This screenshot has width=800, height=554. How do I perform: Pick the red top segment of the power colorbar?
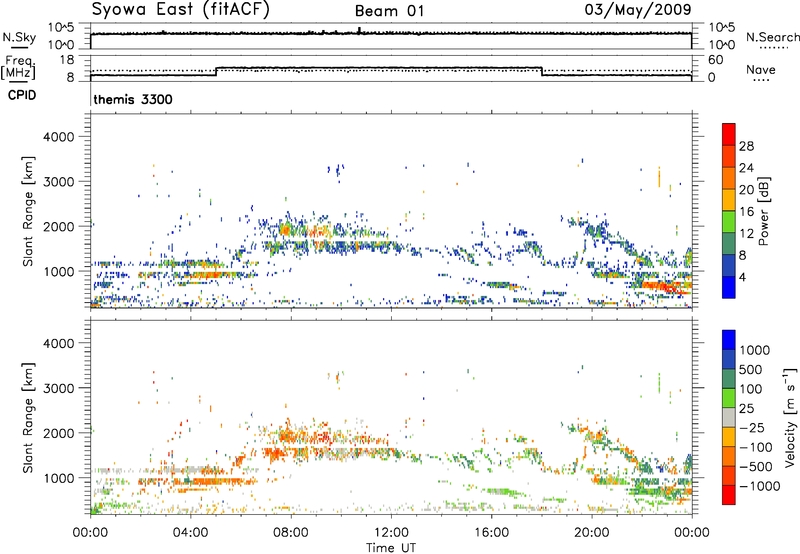click(x=729, y=134)
